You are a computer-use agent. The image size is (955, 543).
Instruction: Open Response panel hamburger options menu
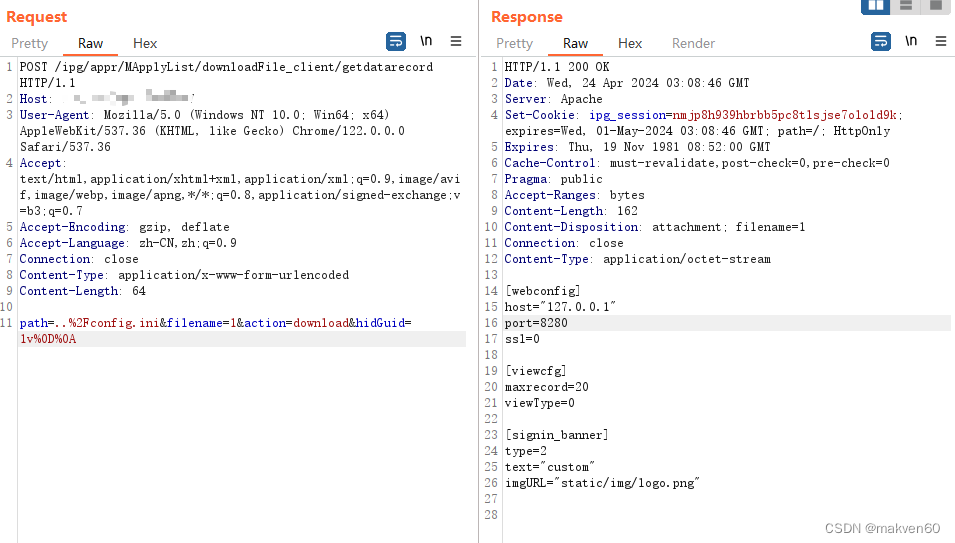coord(940,41)
